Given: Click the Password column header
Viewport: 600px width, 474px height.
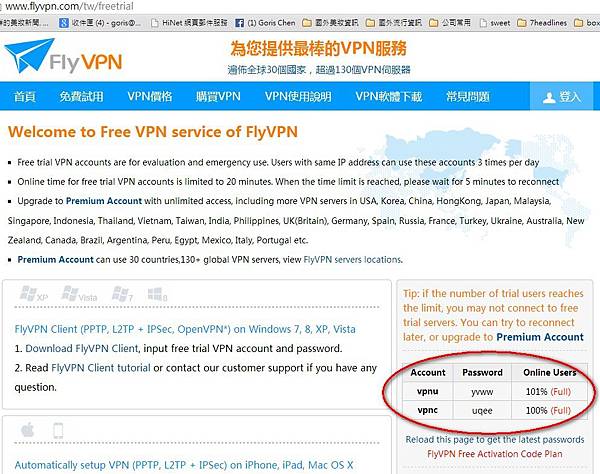Looking at the screenshot, I should 482,373.
